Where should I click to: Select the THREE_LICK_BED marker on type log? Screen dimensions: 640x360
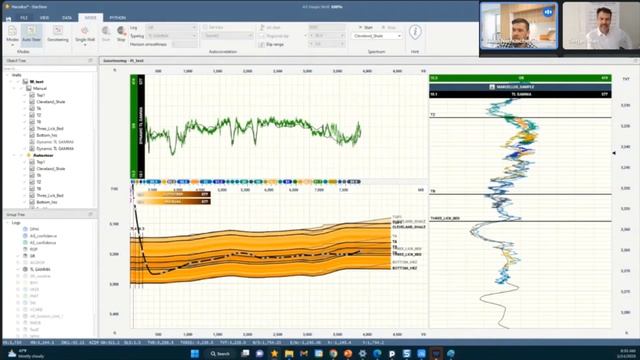(x=444, y=218)
